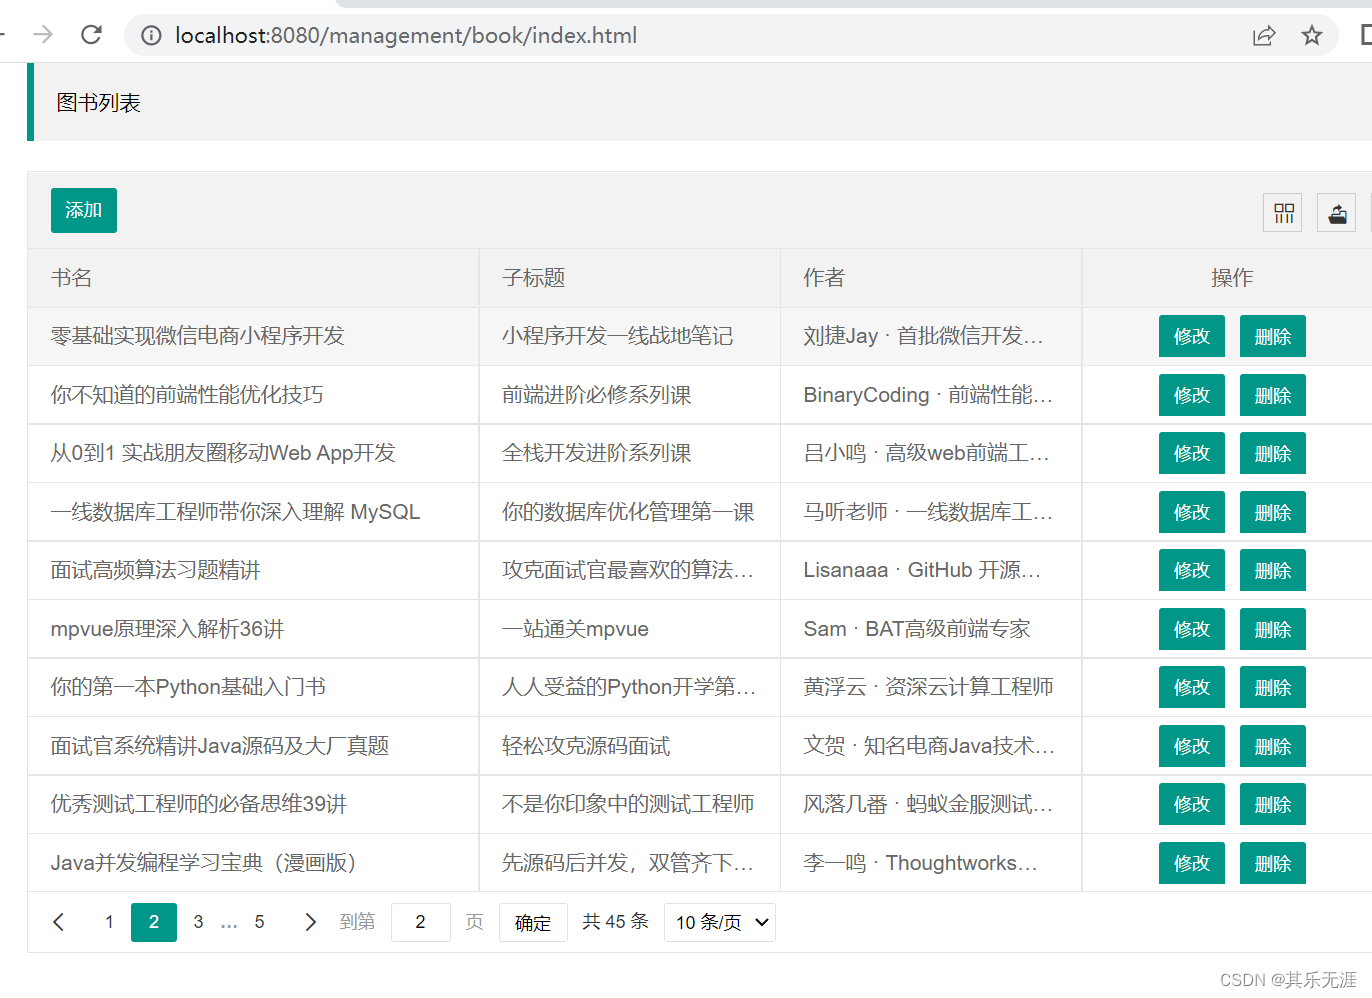
Task: Delete the 从0到1 实战朋友圈 row
Action: point(1273,453)
